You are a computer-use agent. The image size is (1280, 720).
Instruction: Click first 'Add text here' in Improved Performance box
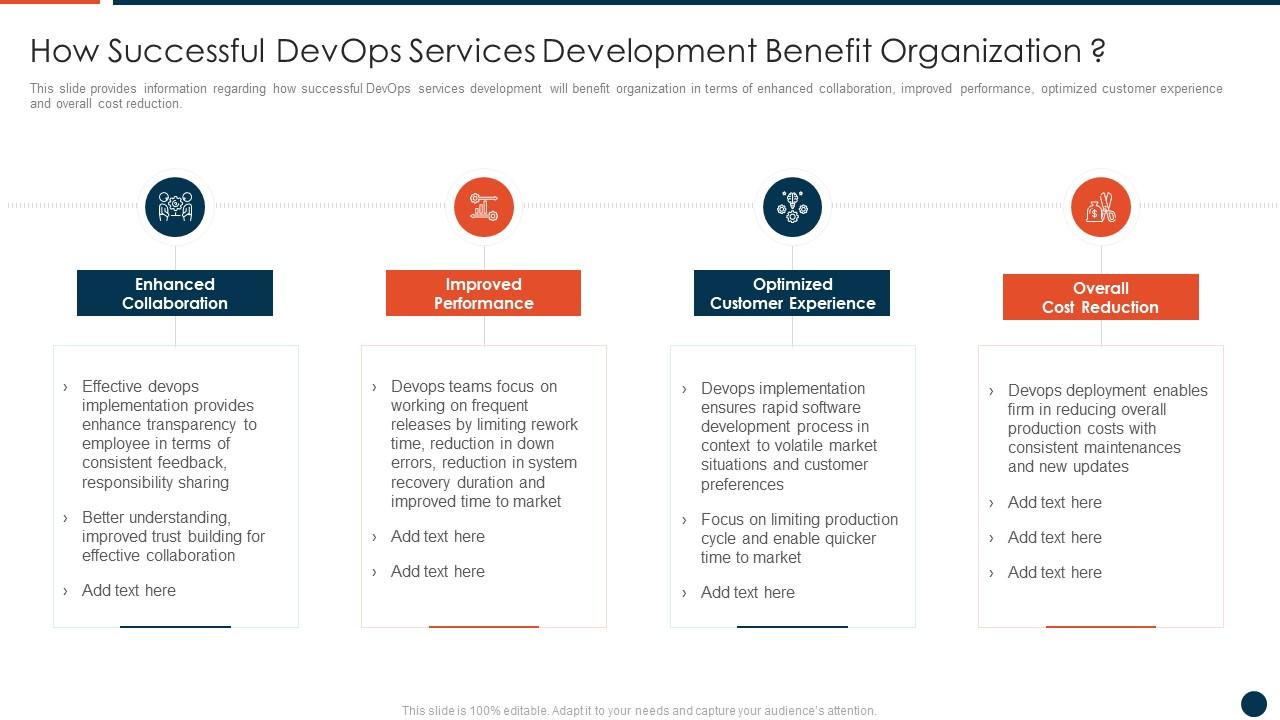tap(437, 536)
